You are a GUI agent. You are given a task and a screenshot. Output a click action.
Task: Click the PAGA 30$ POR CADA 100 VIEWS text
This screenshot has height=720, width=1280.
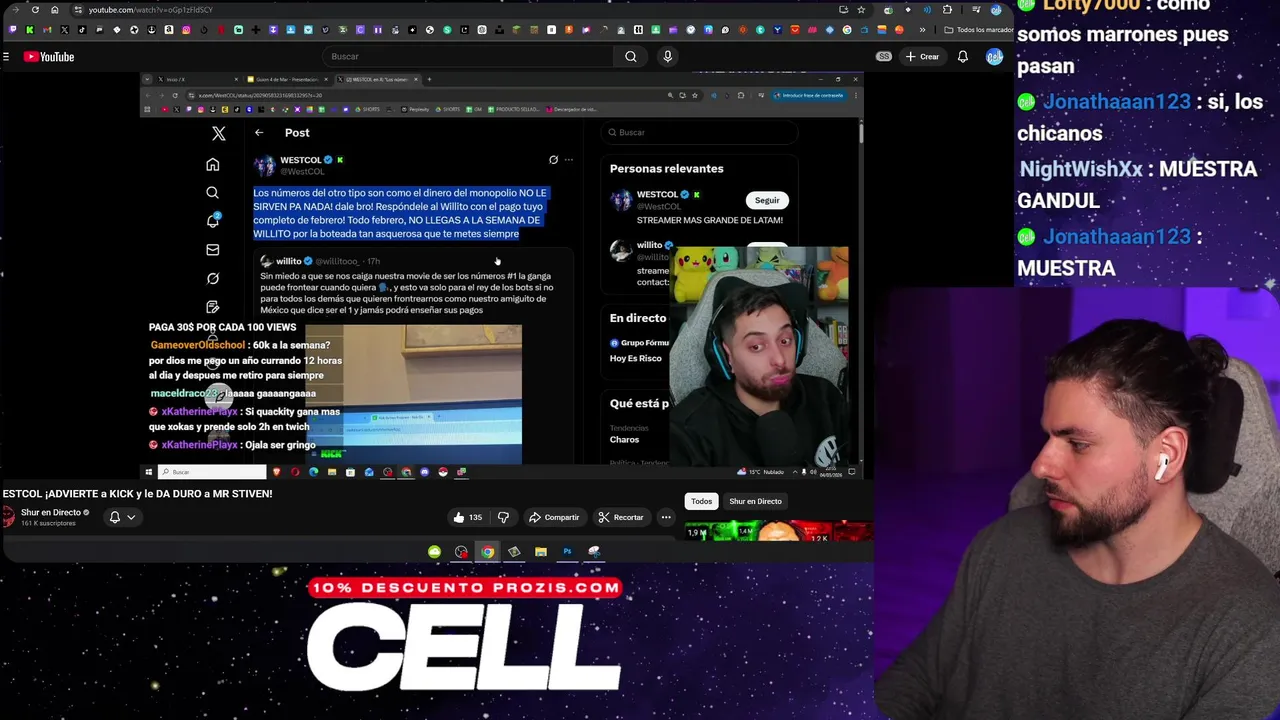222,327
